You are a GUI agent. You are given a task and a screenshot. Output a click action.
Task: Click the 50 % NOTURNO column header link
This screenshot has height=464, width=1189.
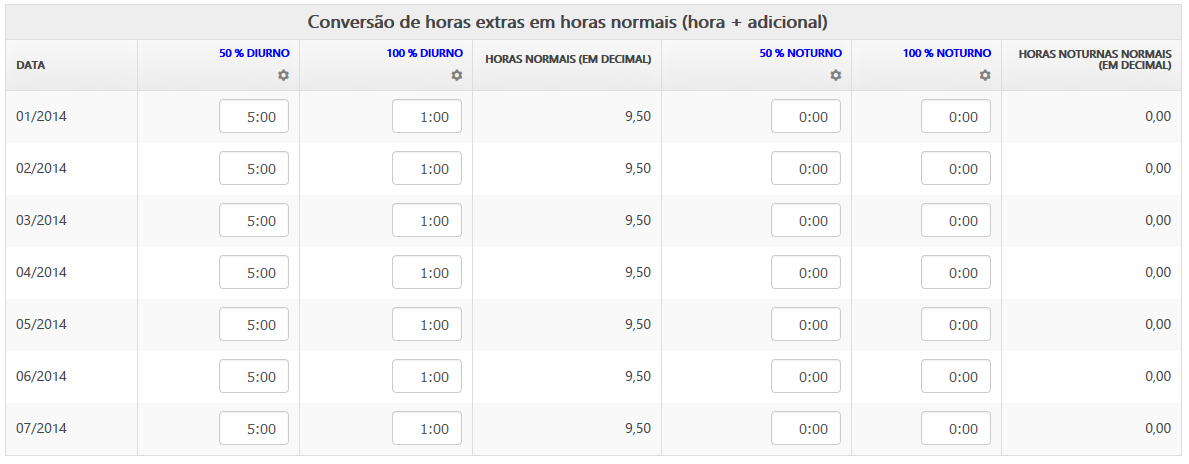(801, 53)
